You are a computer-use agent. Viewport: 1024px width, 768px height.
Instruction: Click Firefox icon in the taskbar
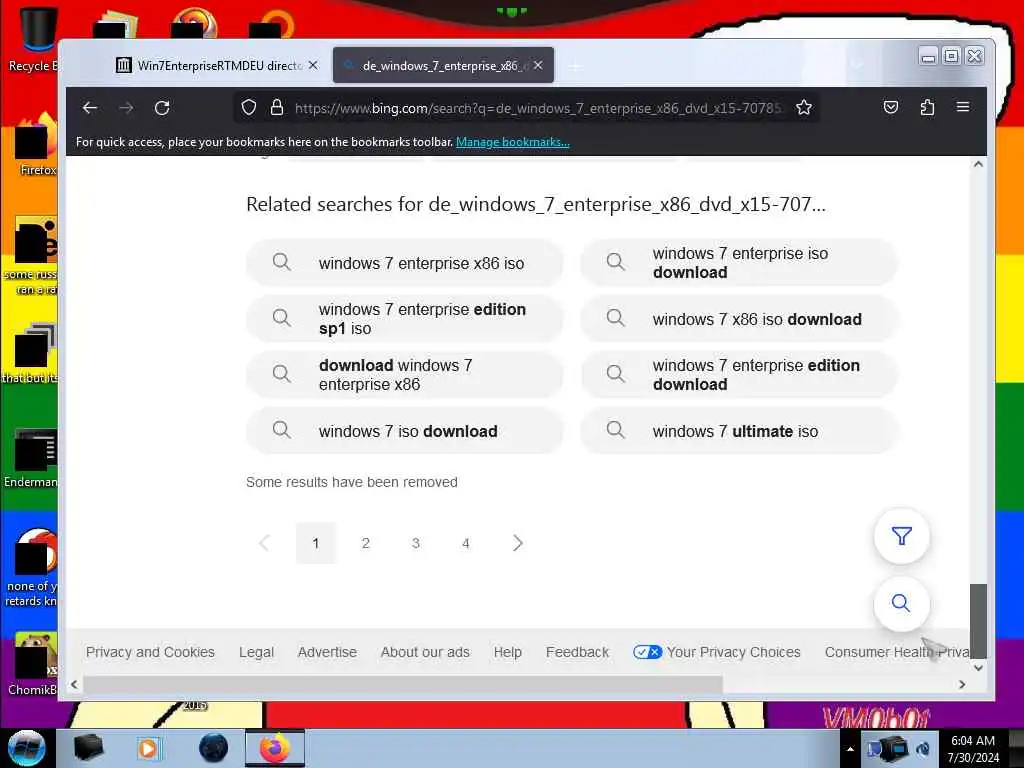(x=275, y=748)
